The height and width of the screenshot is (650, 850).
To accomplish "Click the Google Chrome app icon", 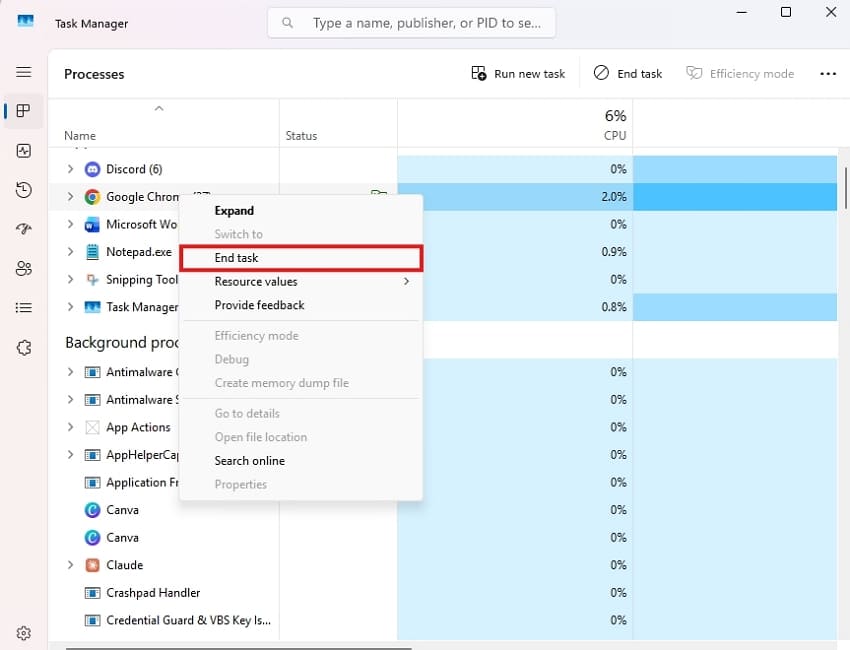I will click(92, 197).
